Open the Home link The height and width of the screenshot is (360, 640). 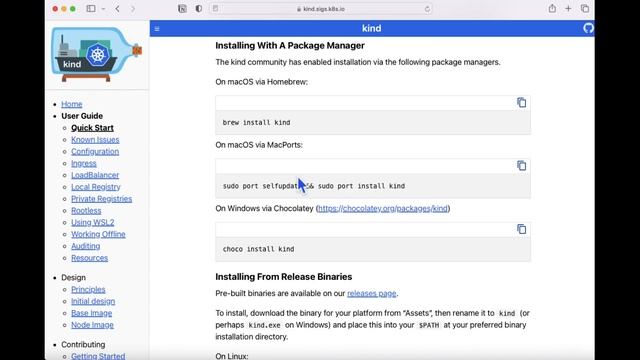tap(72, 104)
